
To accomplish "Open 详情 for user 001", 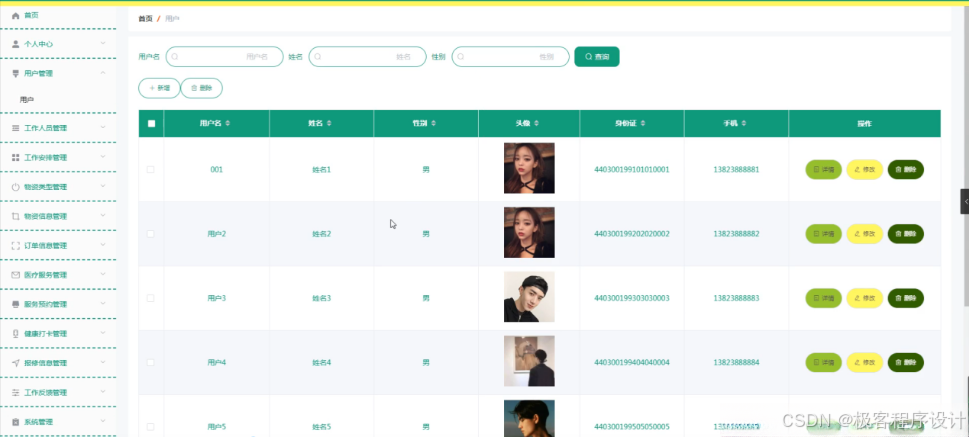I will tap(823, 170).
